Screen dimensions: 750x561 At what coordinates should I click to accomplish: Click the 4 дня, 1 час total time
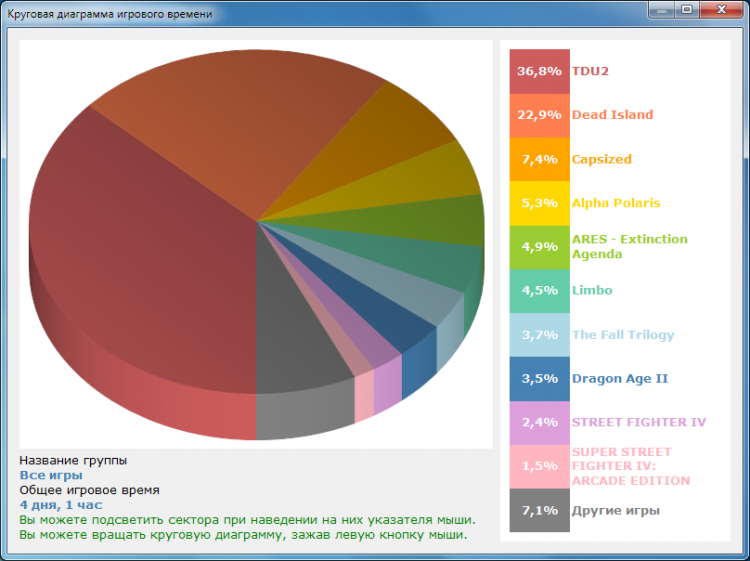click(61, 505)
